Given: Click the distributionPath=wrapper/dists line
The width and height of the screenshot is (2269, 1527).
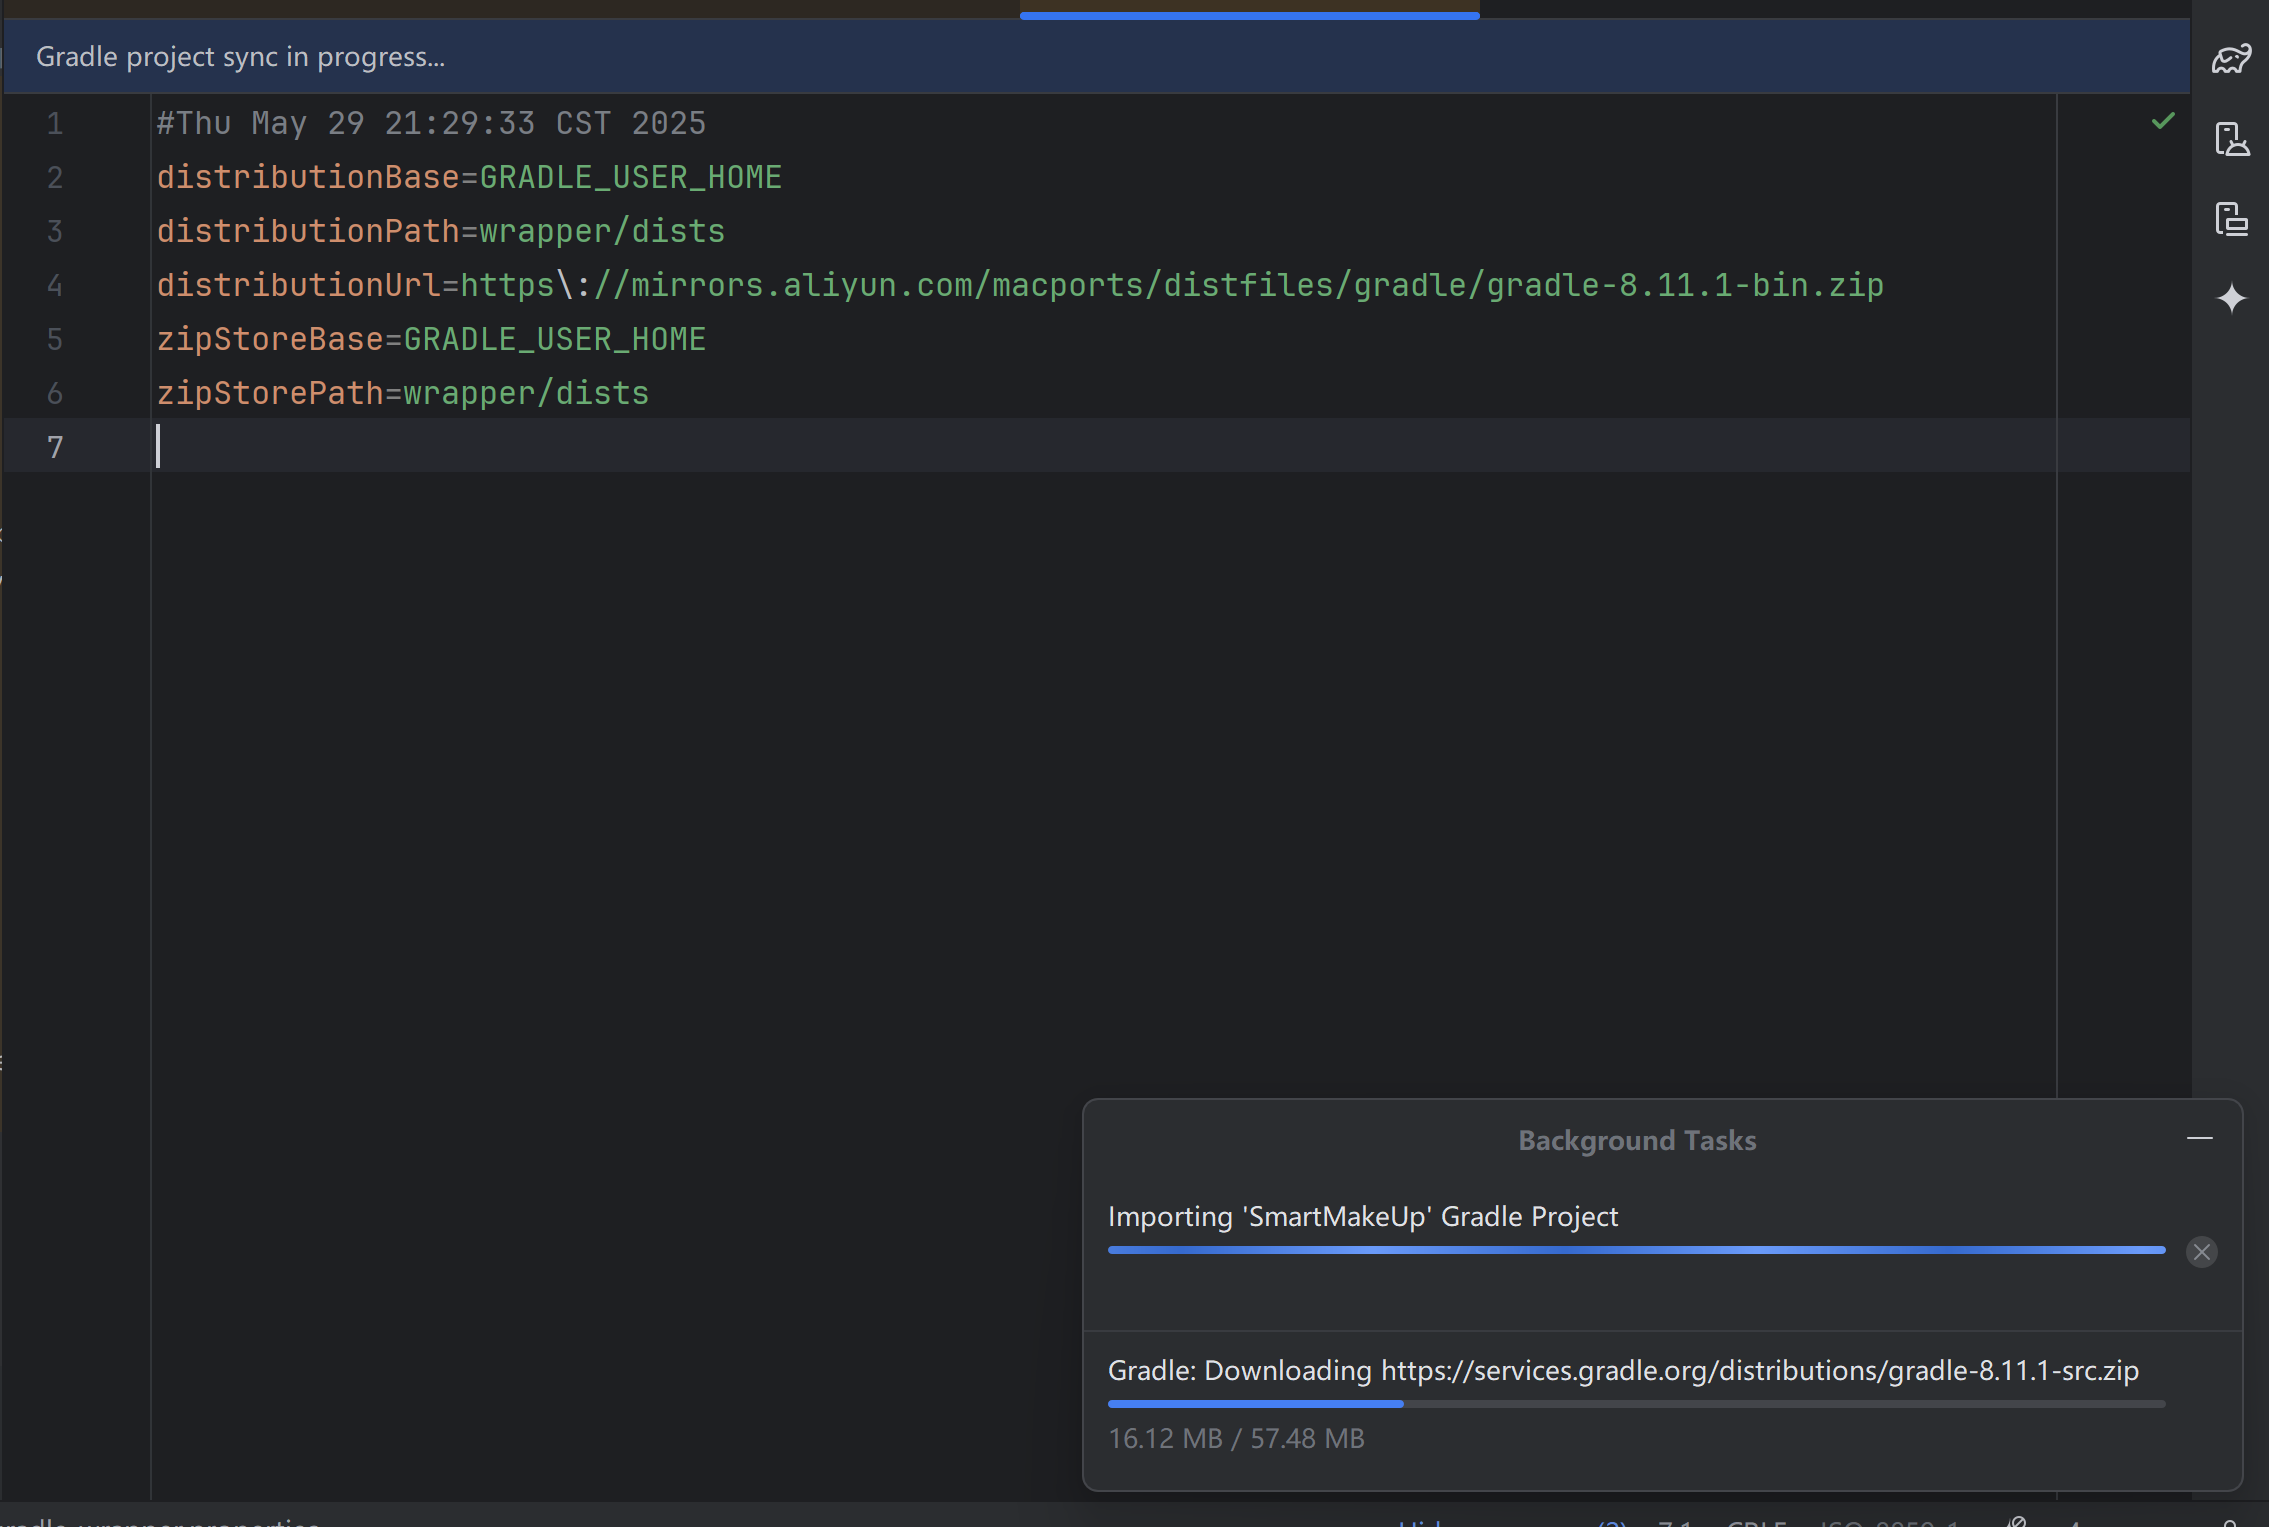Looking at the screenshot, I should point(441,232).
